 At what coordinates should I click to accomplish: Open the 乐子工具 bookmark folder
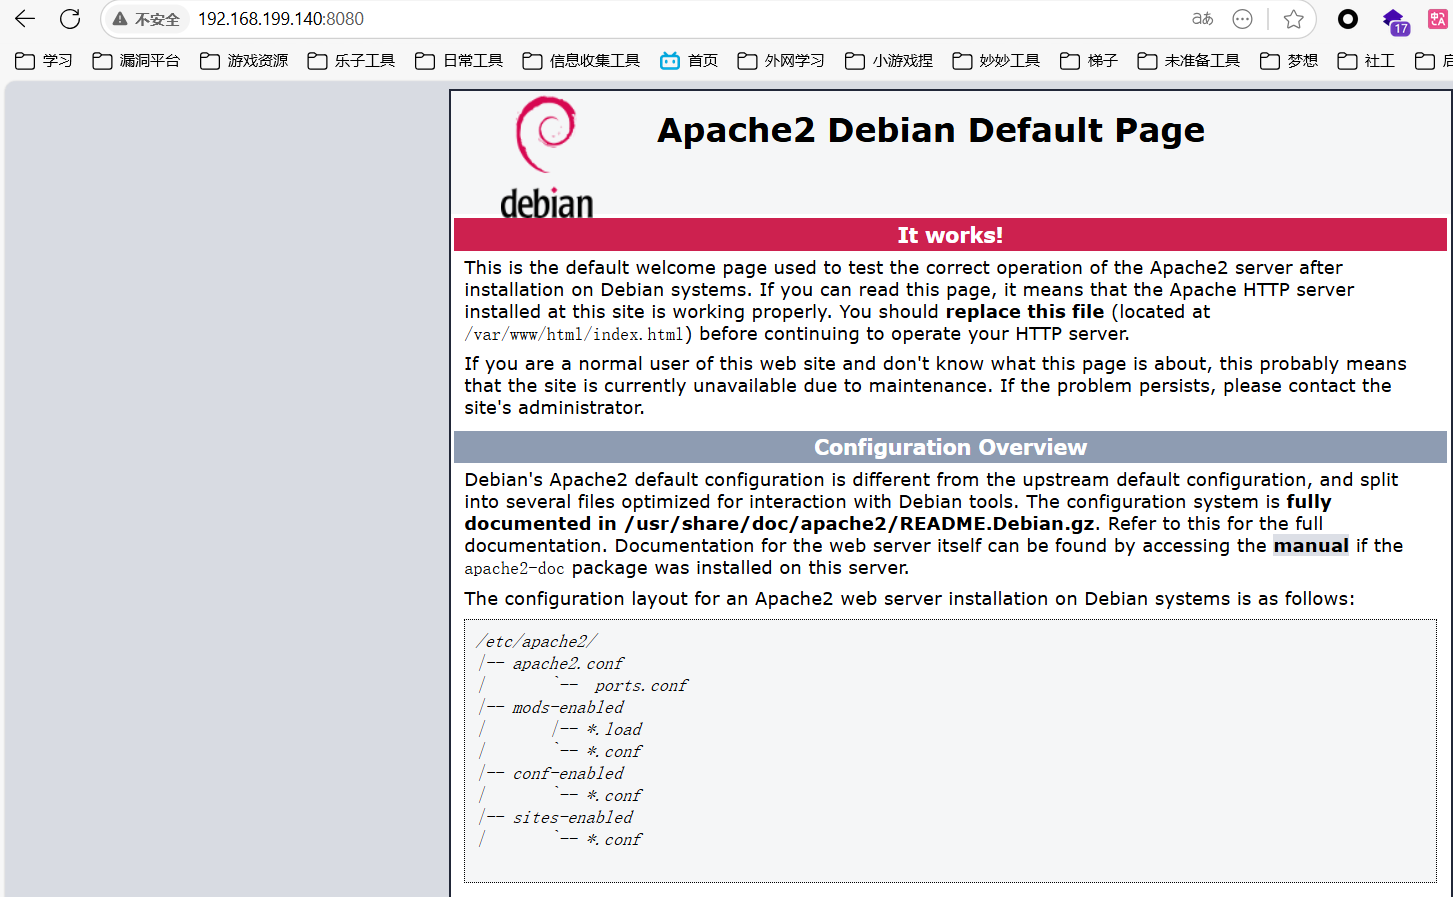click(x=351, y=61)
